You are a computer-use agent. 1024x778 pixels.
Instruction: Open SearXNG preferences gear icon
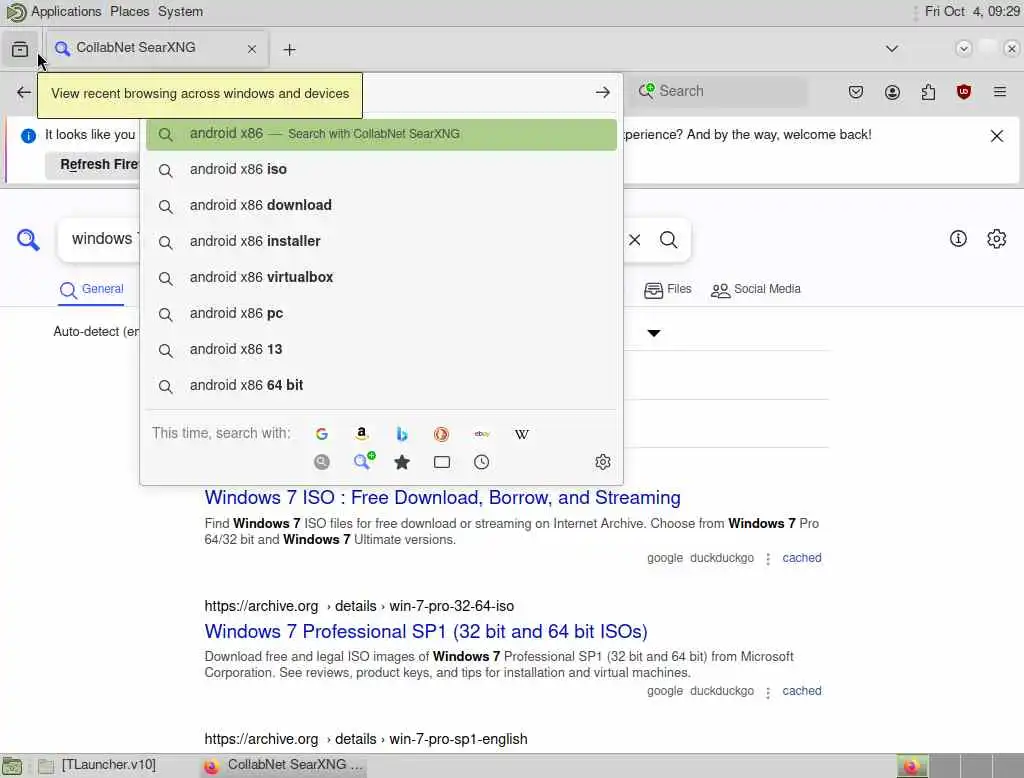(997, 238)
